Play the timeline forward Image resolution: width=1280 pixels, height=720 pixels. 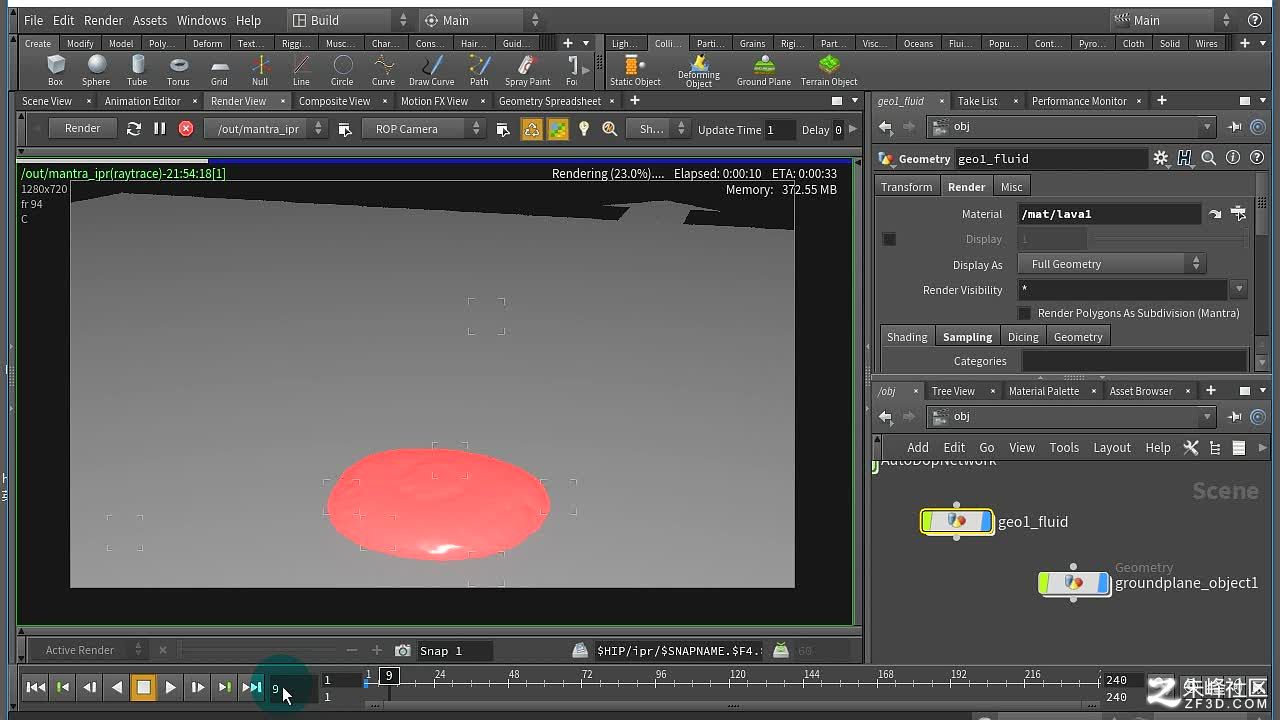click(170, 687)
